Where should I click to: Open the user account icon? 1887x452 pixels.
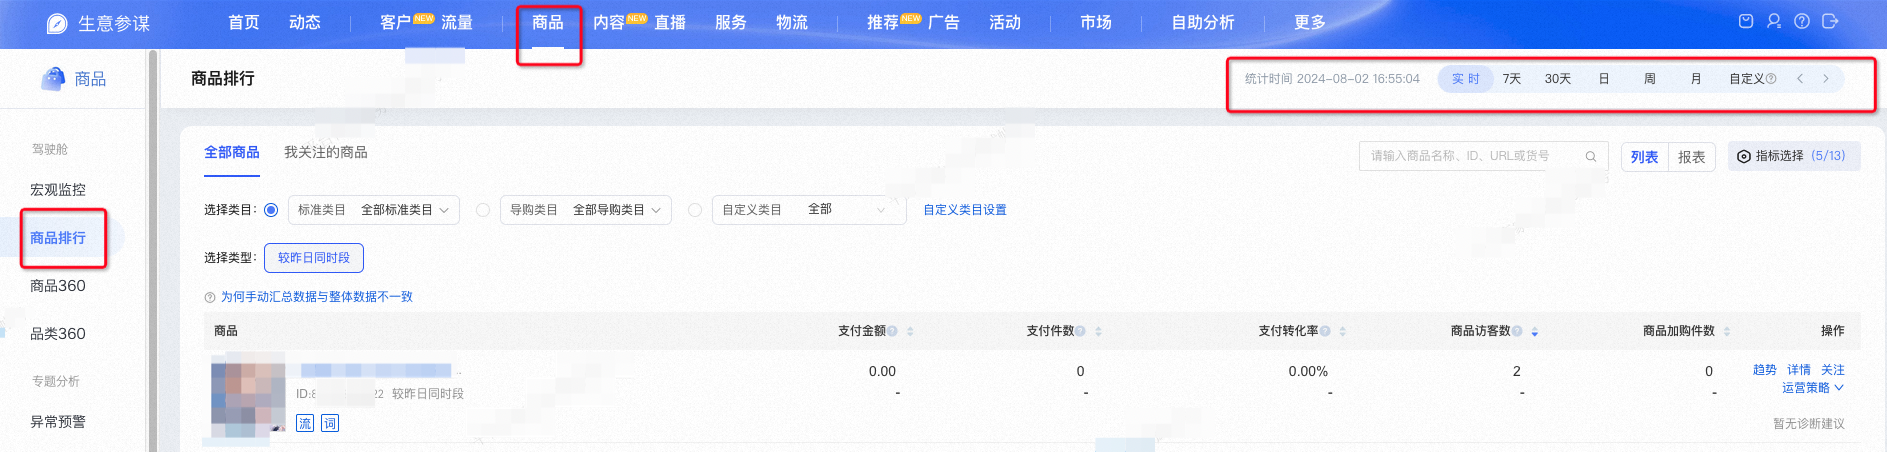(1774, 21)
